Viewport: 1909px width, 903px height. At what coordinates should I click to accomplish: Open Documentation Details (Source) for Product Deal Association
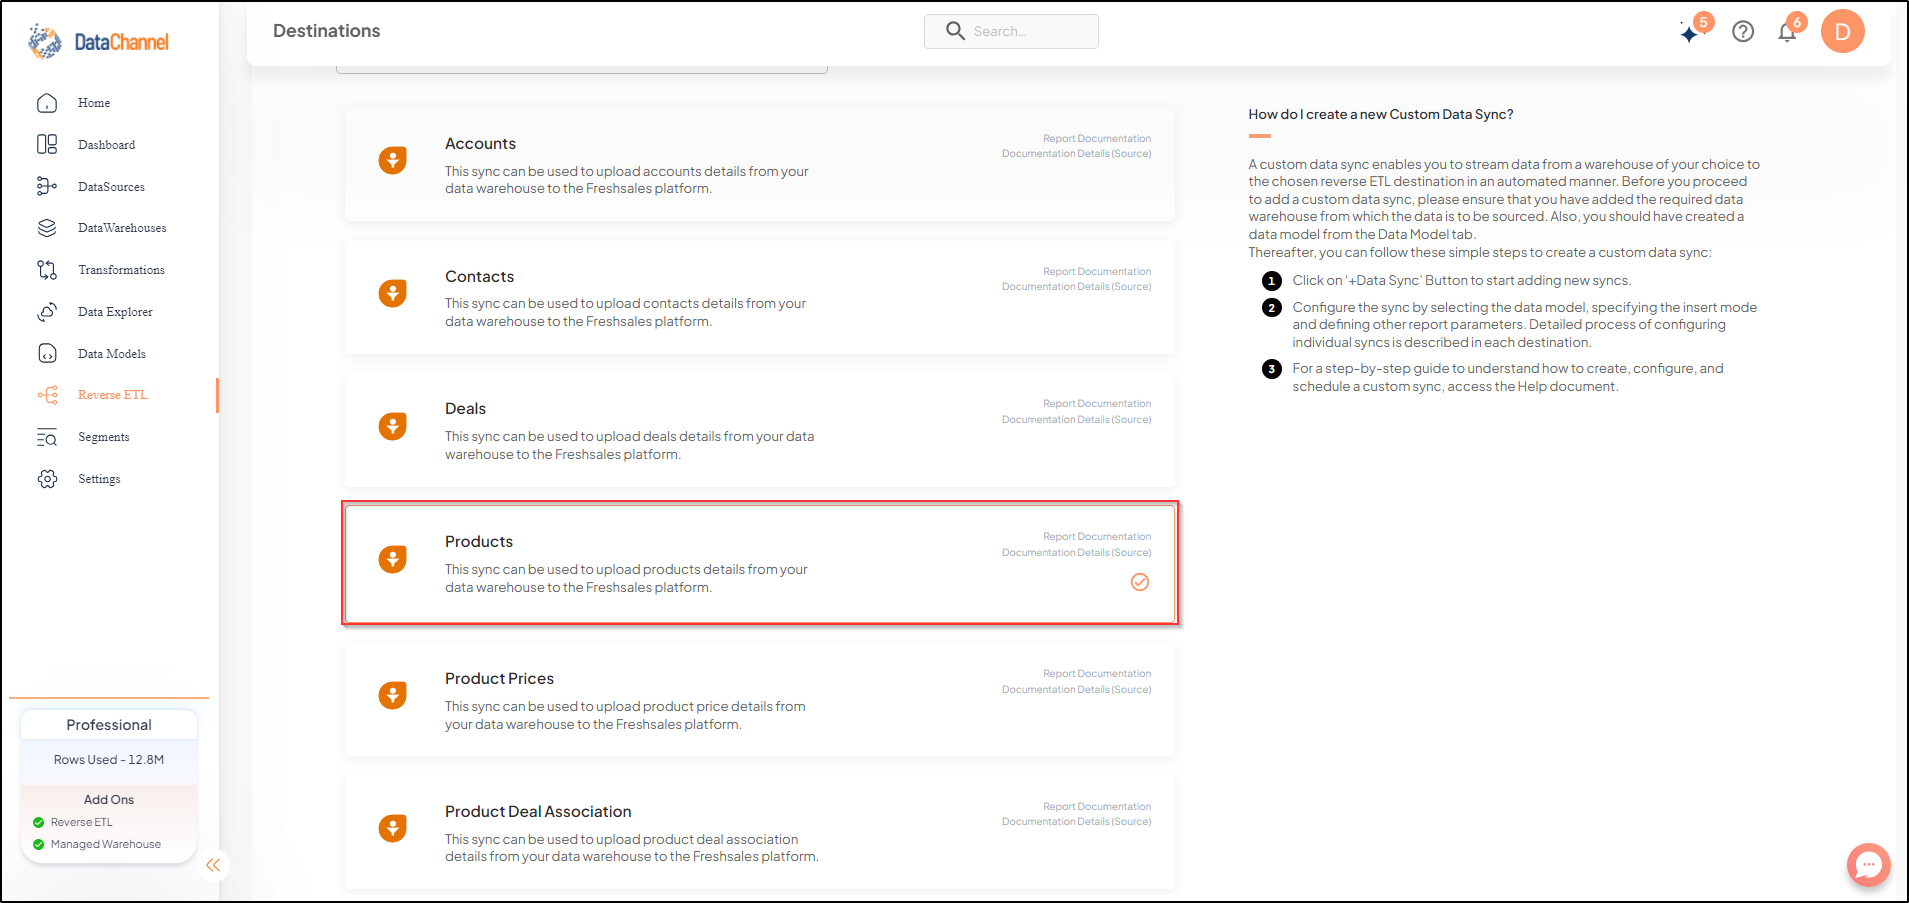click(1077, 822)
